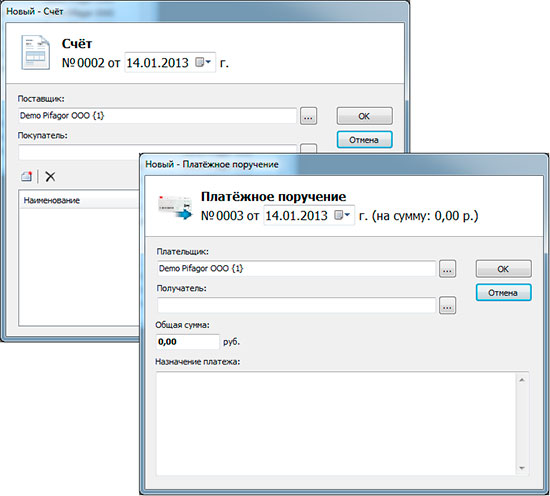Click the Поставщик field with Demo Pifagor

pyautogui.click(x=157, y=116)
